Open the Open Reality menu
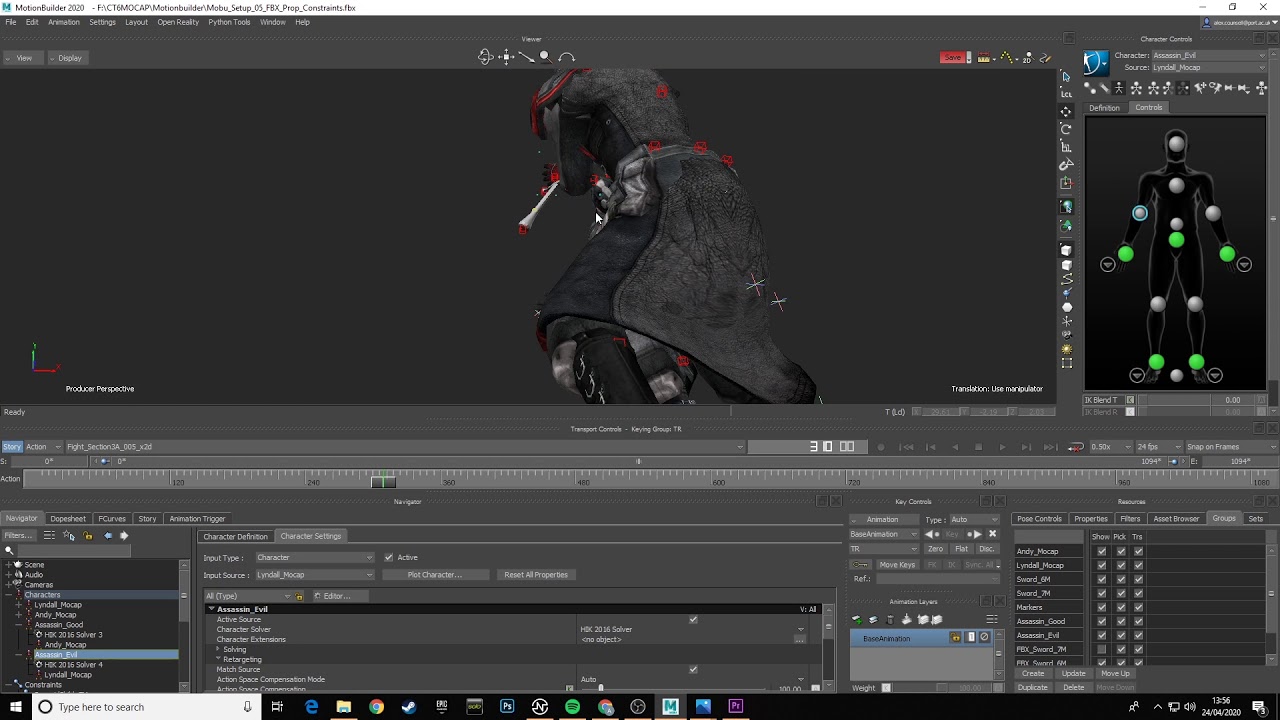 178,22
